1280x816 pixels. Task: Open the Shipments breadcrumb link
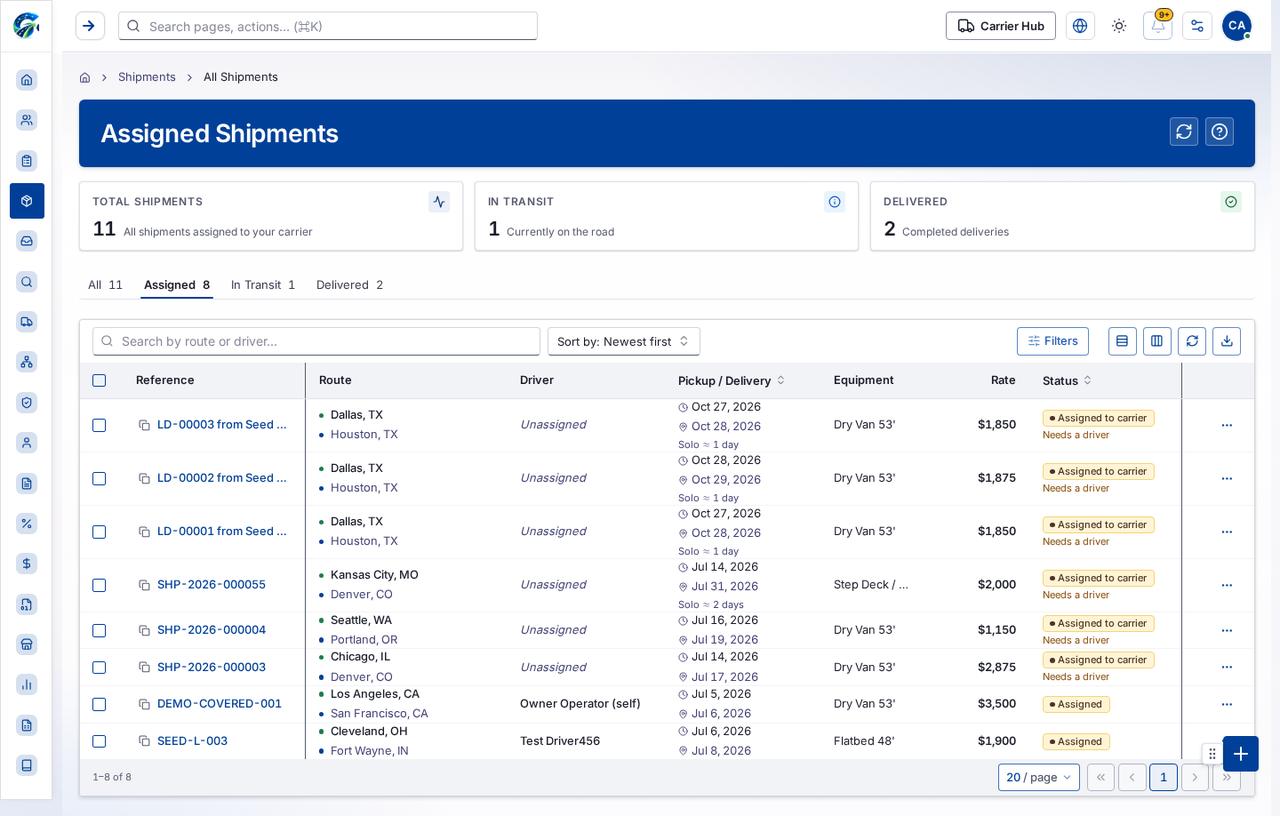pos(147,77)
